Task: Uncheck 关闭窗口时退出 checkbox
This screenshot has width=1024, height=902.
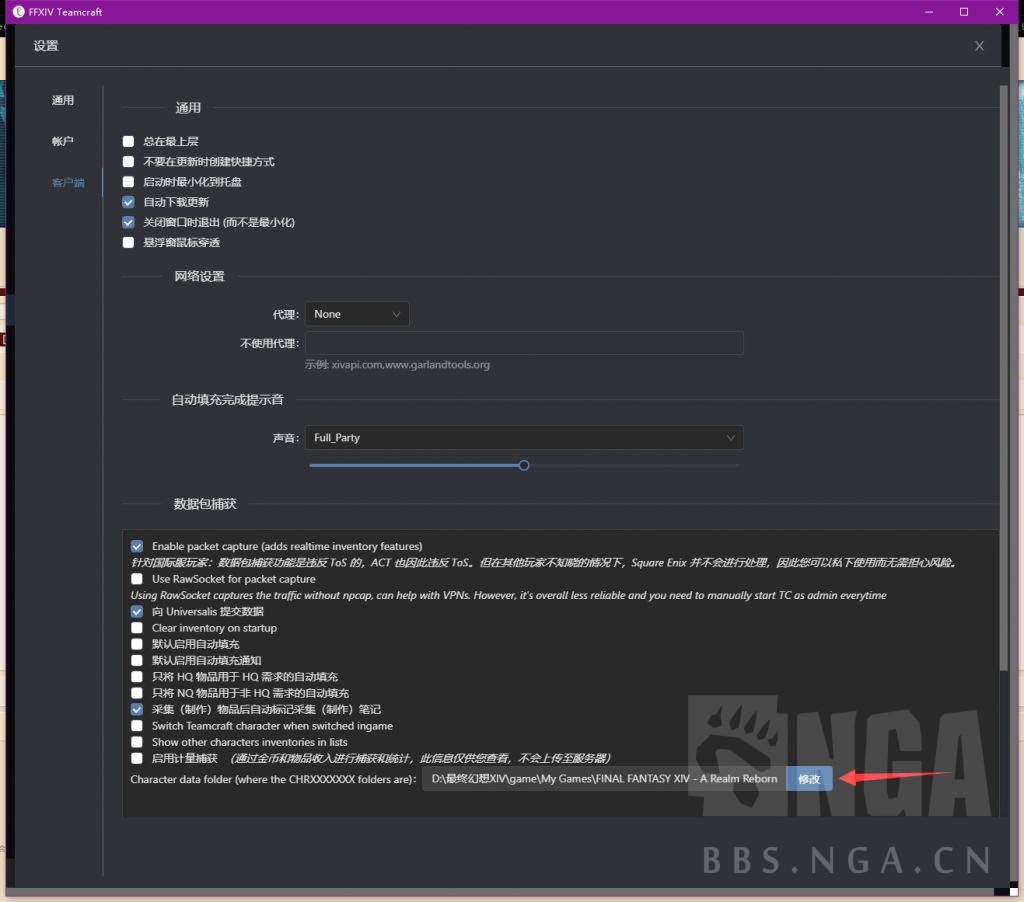Action: (128, 222)
